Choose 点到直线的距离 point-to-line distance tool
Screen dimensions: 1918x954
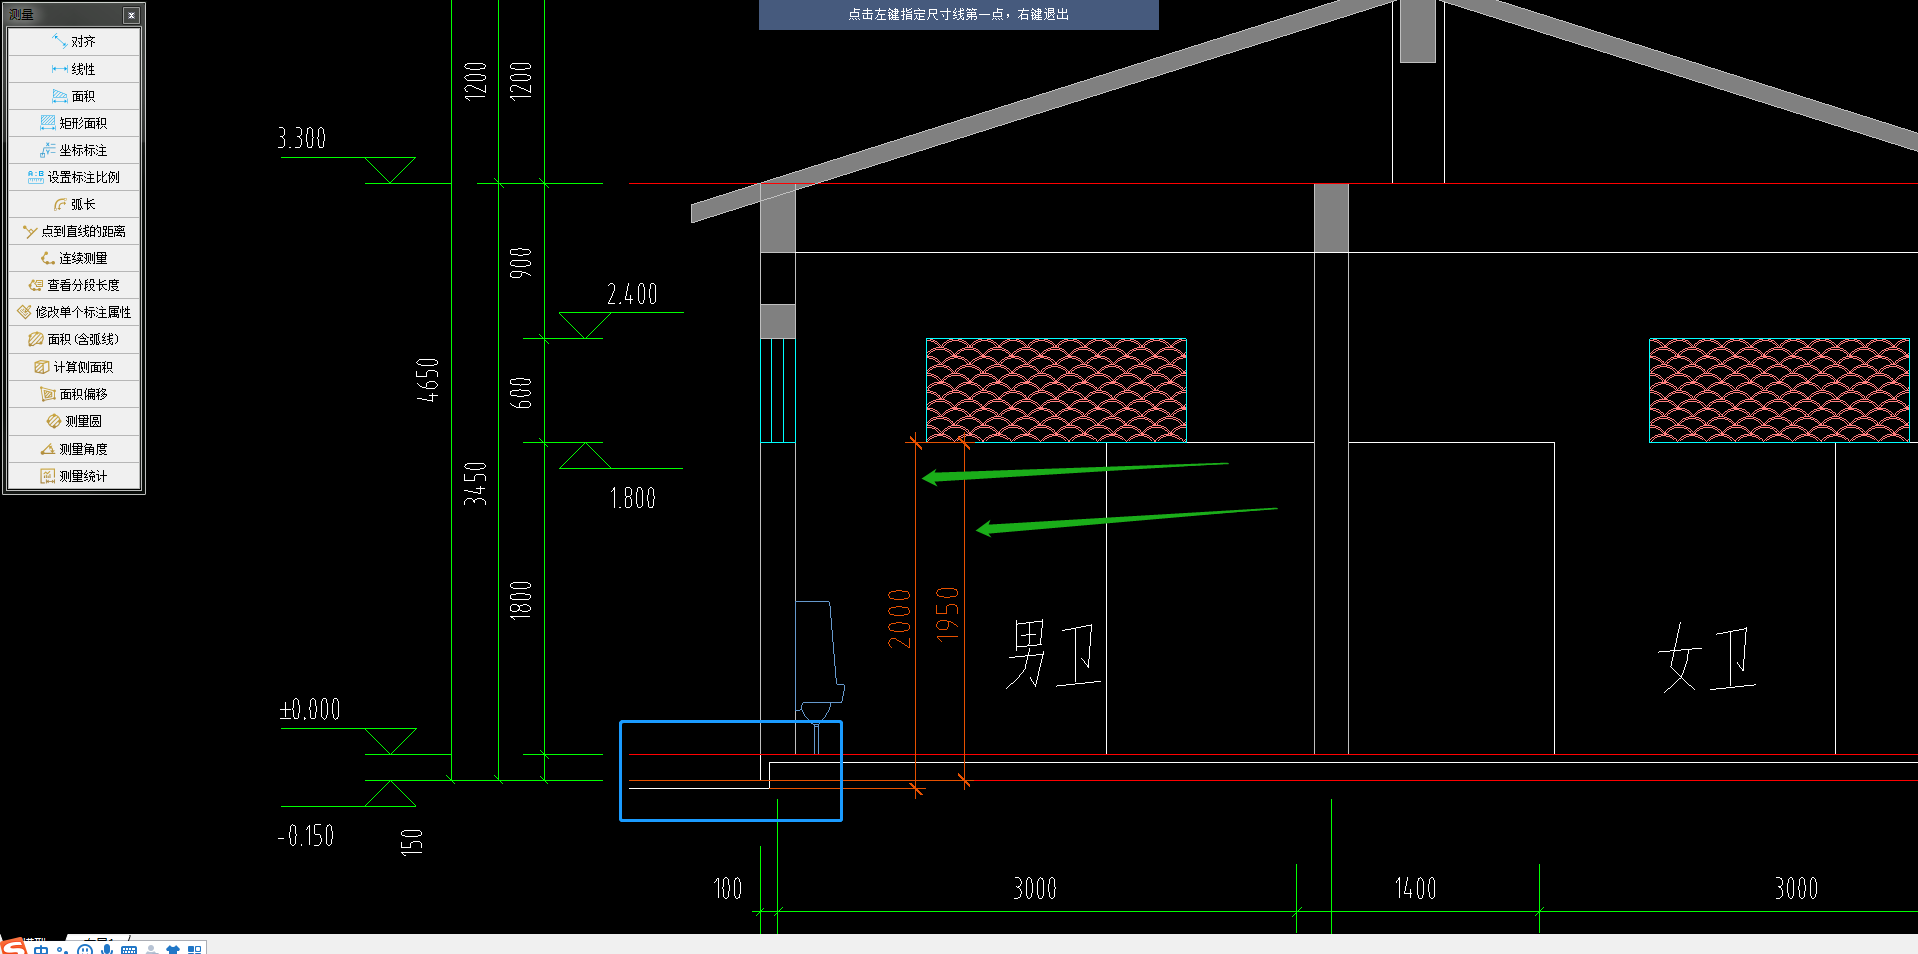[x=74, y=231]
